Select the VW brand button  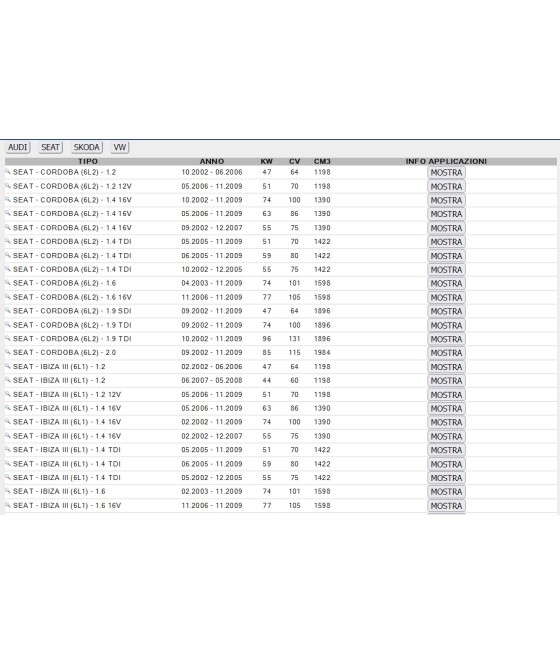[120, 147]
